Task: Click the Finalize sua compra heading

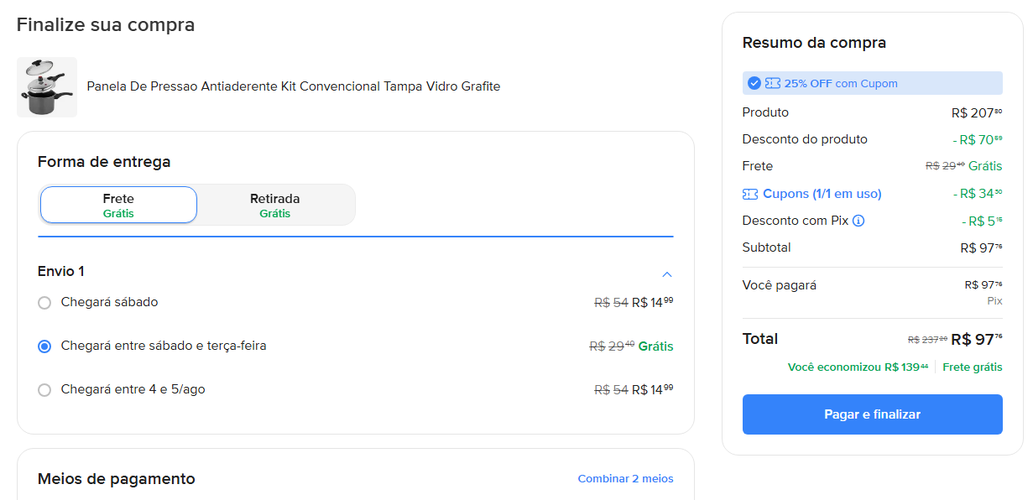Action: pos(105,25)
